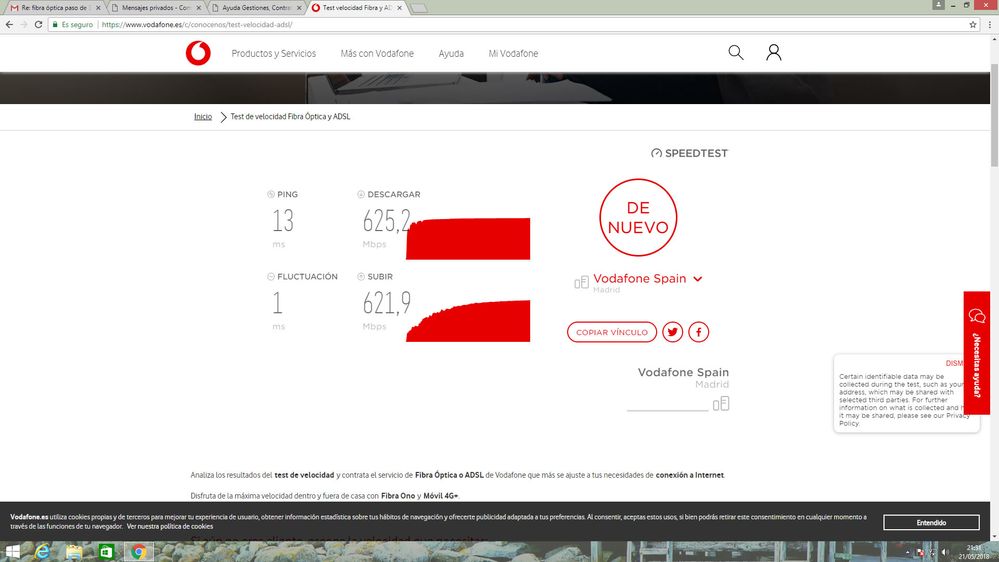Close the Test velocidad Fibra tab
The image size is (999, 562).
399,8
